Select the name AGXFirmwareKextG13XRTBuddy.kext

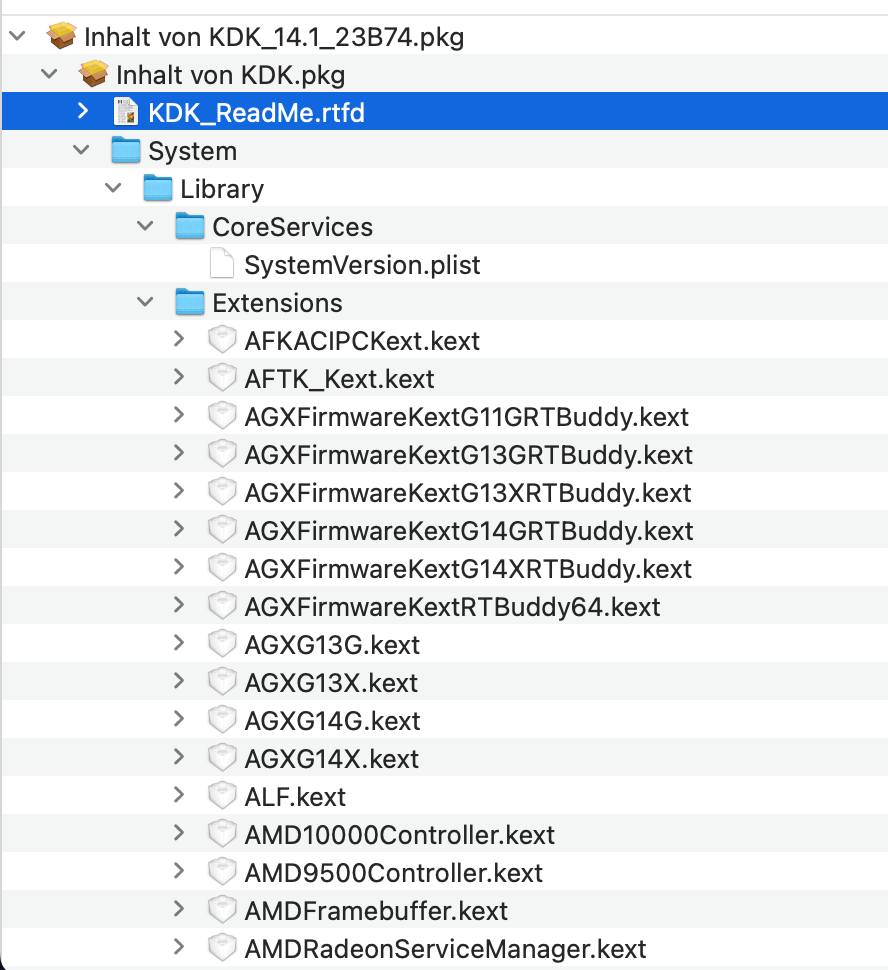(x=468, y=494)
